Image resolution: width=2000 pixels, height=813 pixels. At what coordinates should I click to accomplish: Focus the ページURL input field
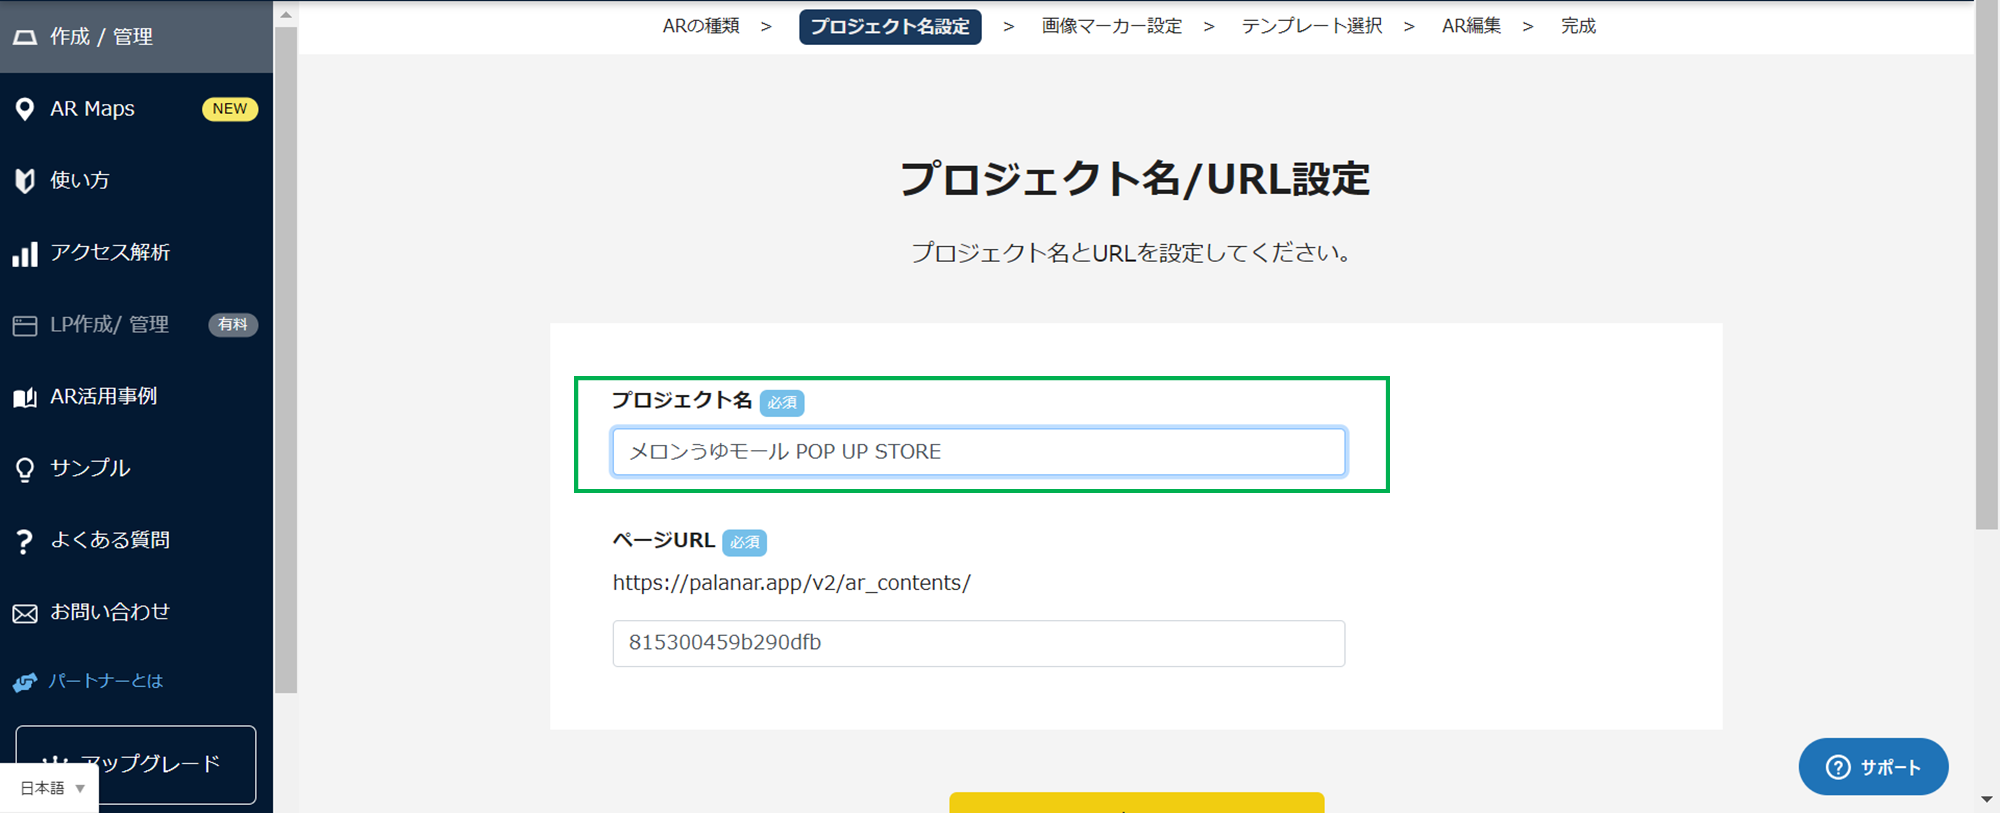(x=979, y=643)
